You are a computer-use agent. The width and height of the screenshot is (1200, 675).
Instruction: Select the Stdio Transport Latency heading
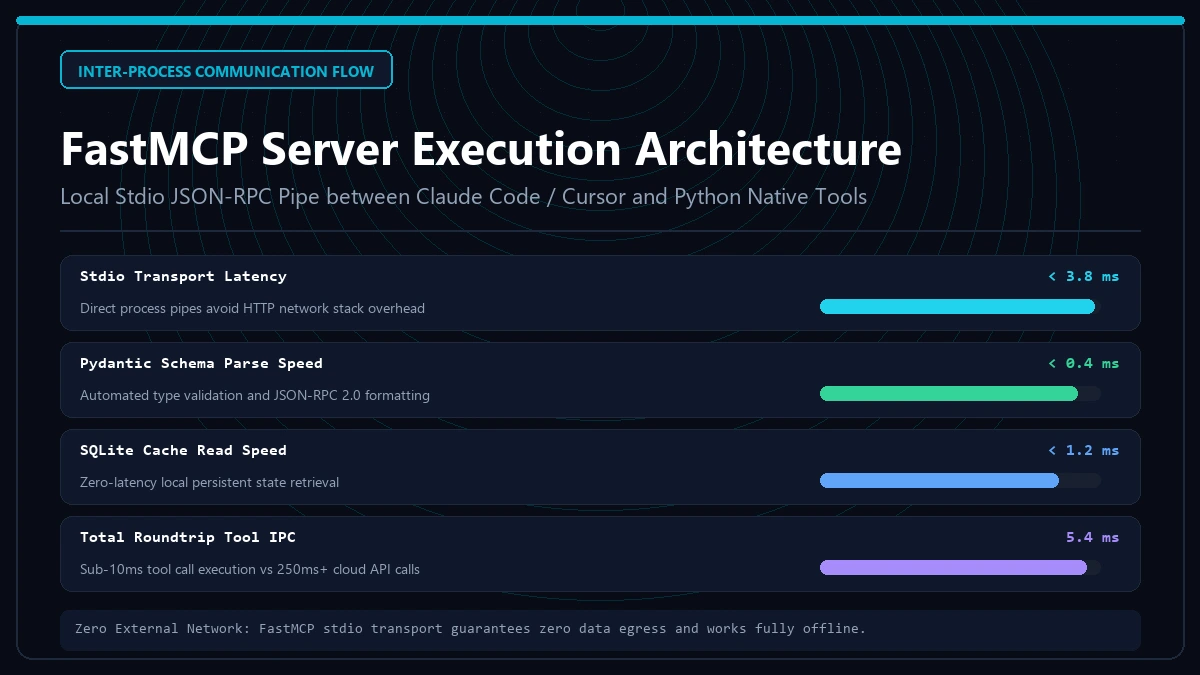tap(183, 276)
